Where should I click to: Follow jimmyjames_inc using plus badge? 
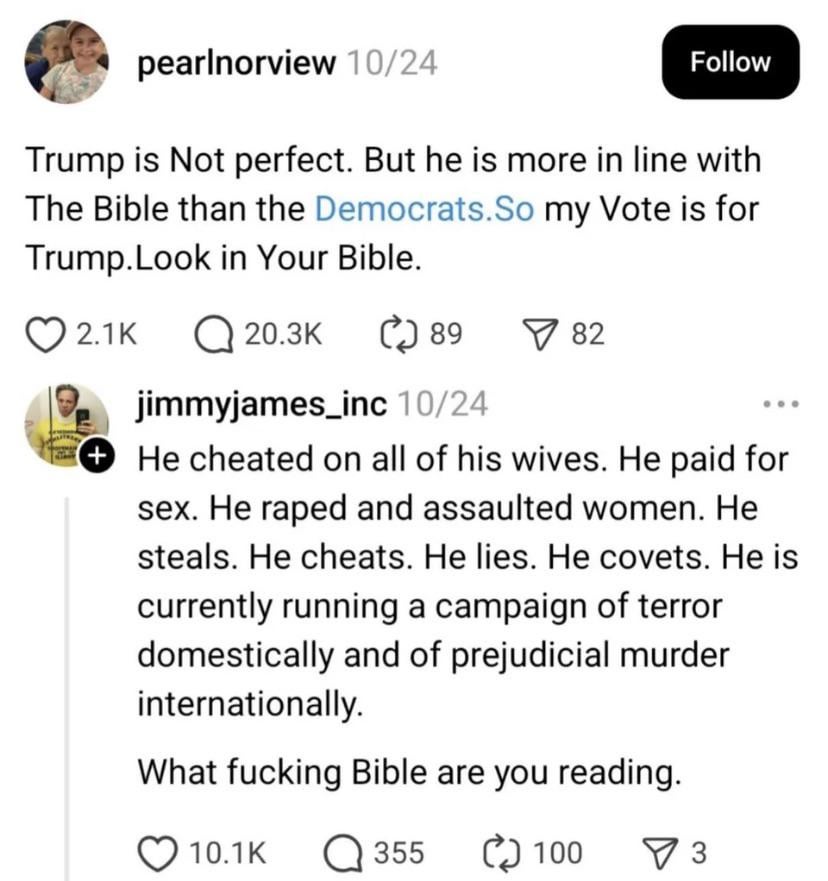95,456
